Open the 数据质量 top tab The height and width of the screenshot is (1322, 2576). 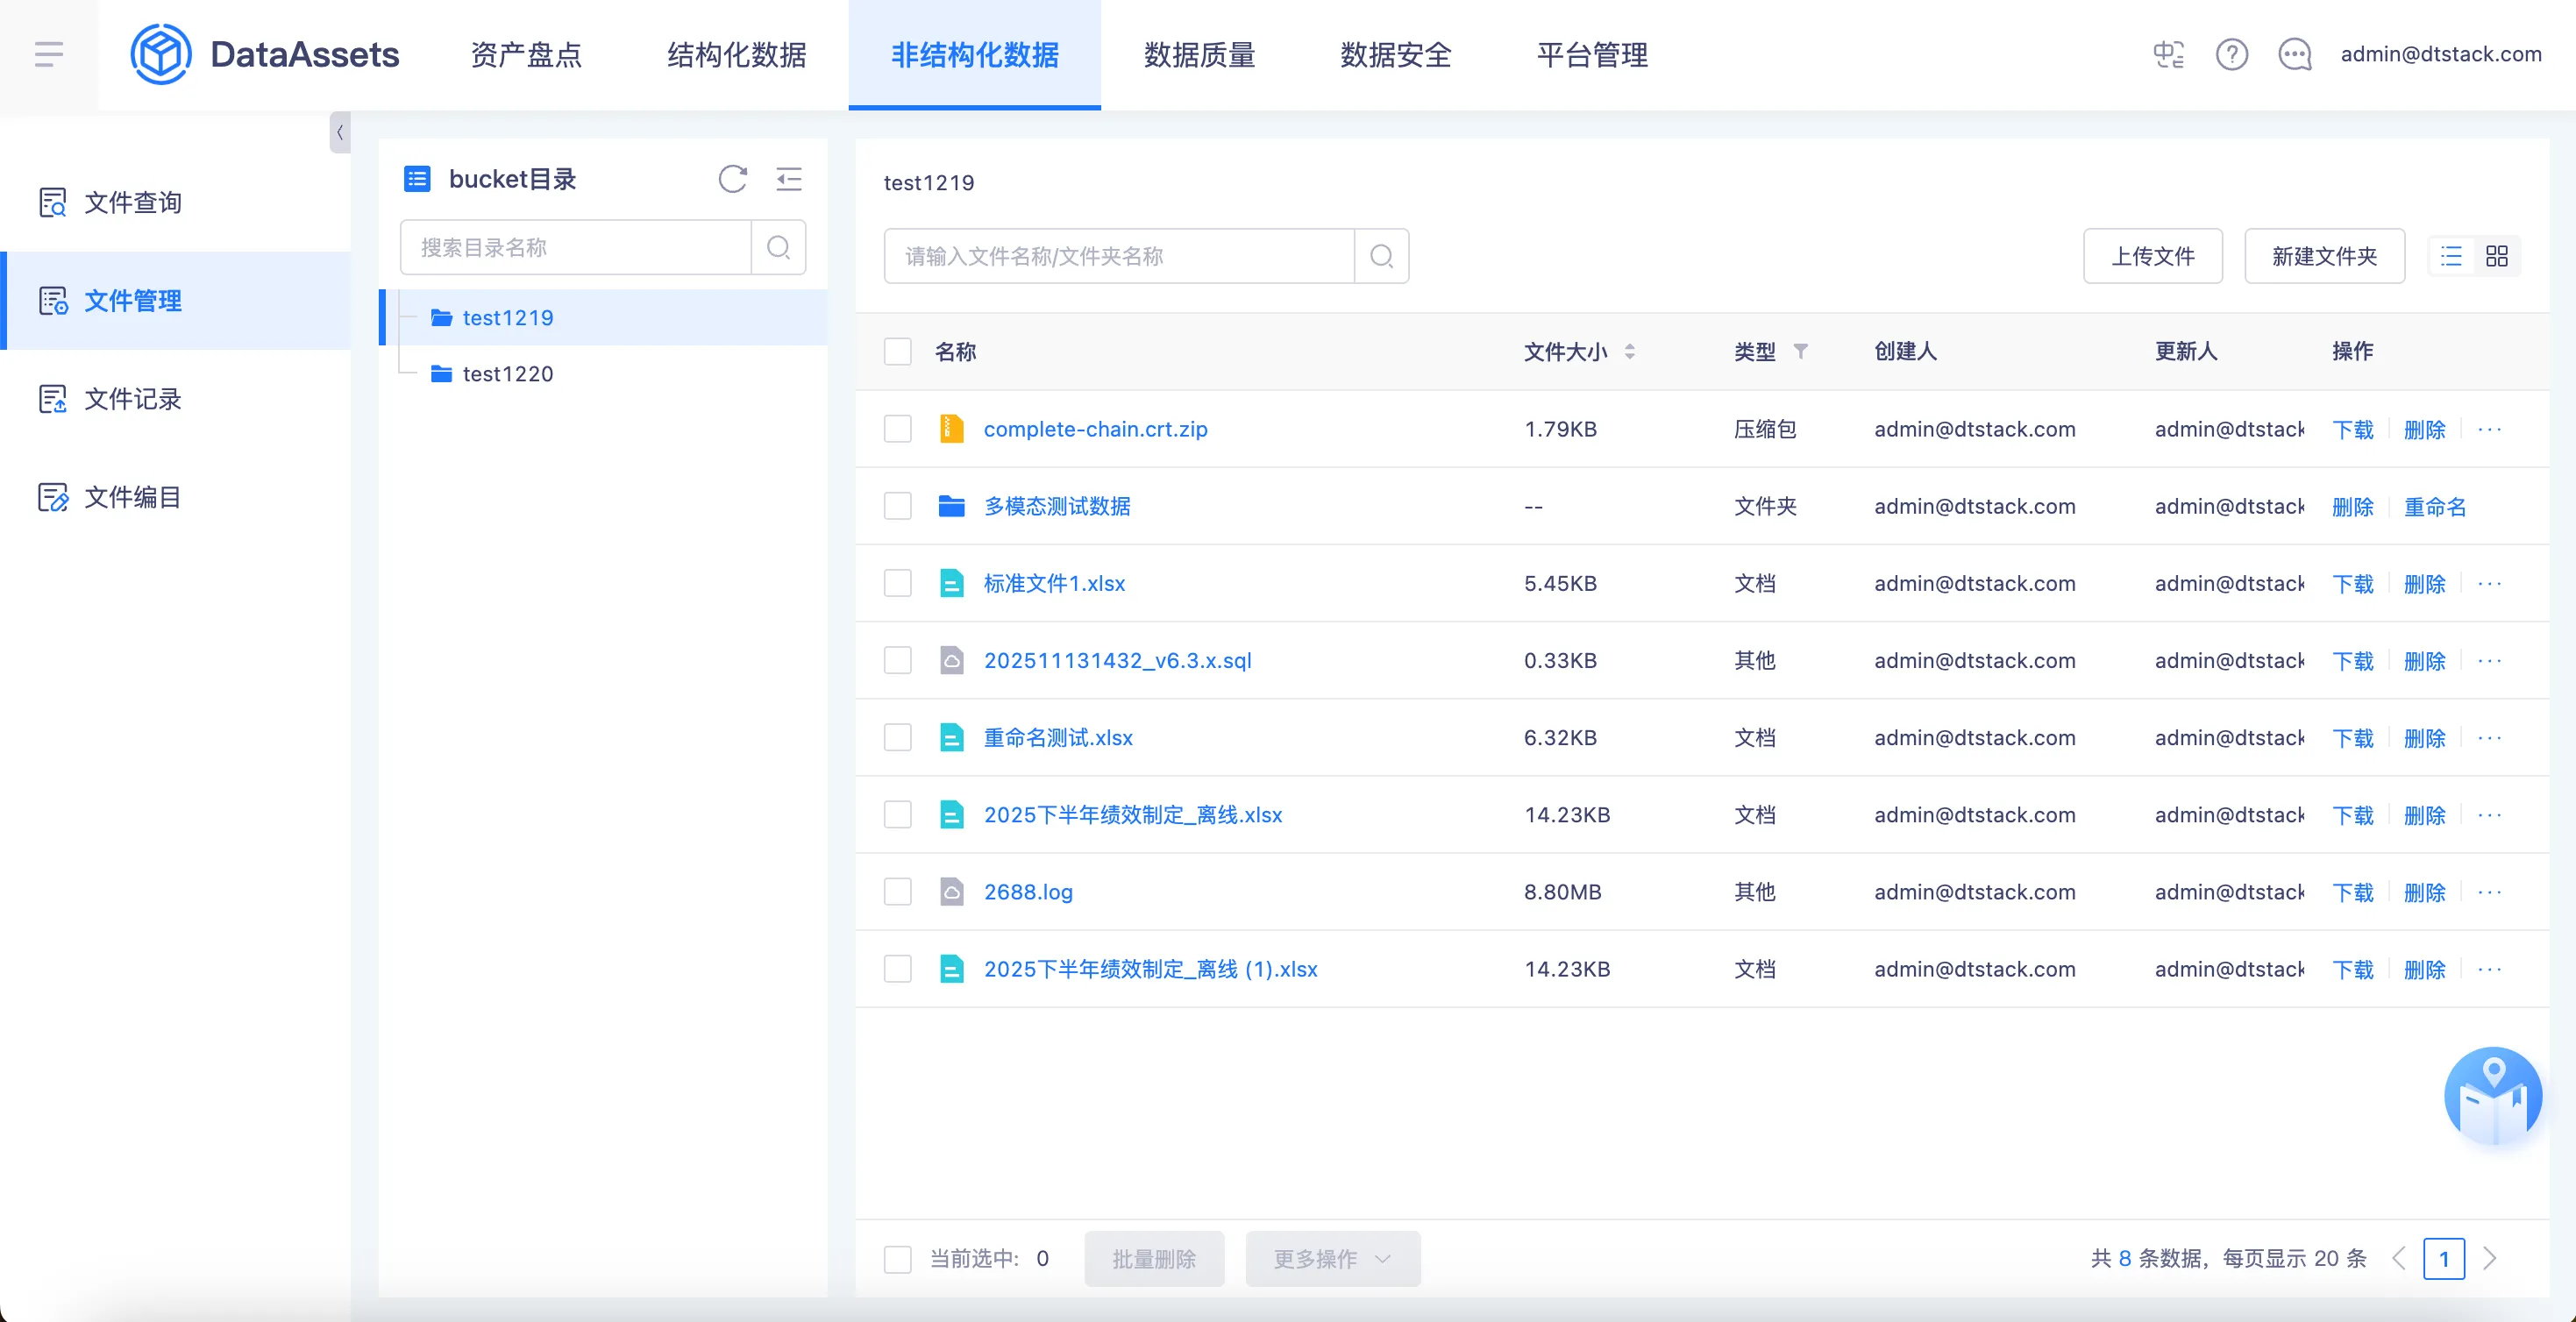(x=1199, y=55)
